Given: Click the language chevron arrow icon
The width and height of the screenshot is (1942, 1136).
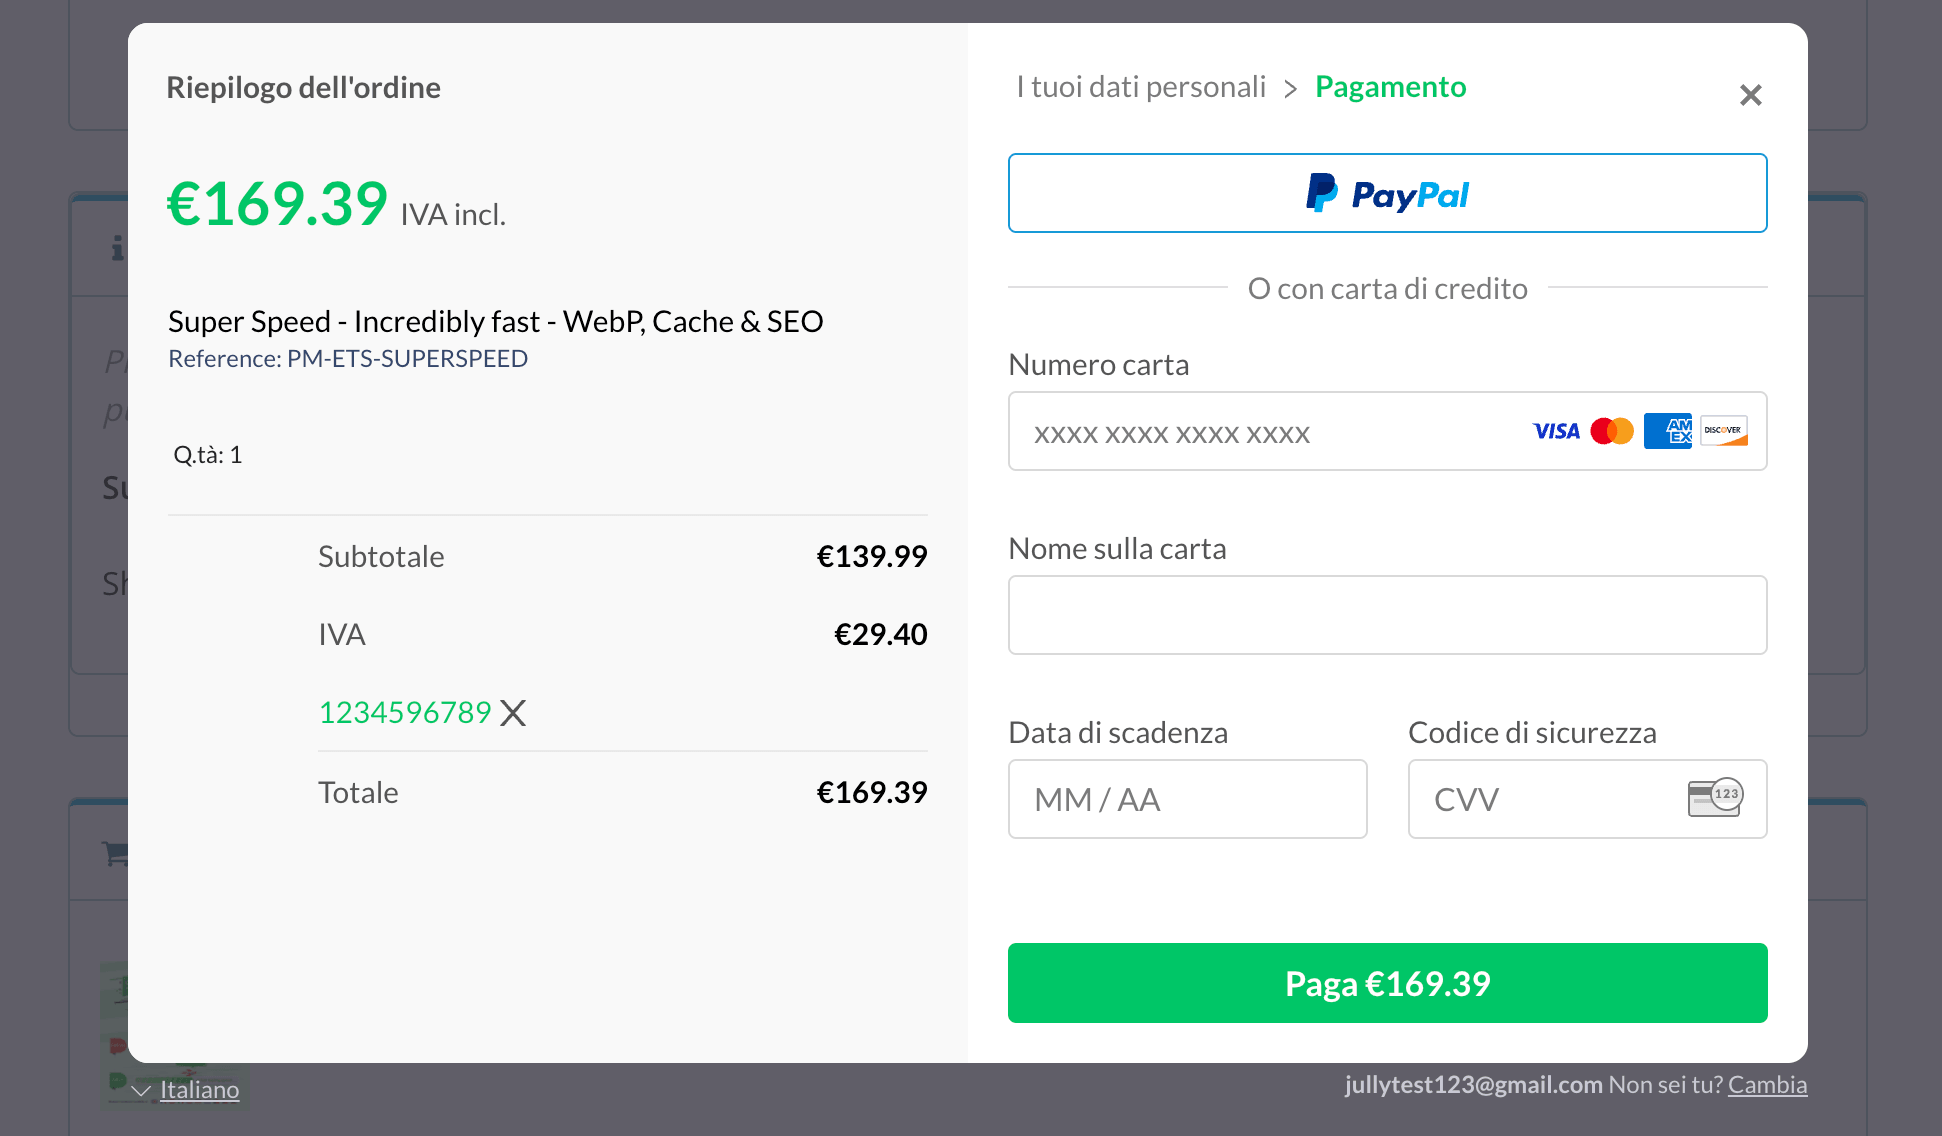Looking at the screenshot, I should click(x=141, y=1091).
